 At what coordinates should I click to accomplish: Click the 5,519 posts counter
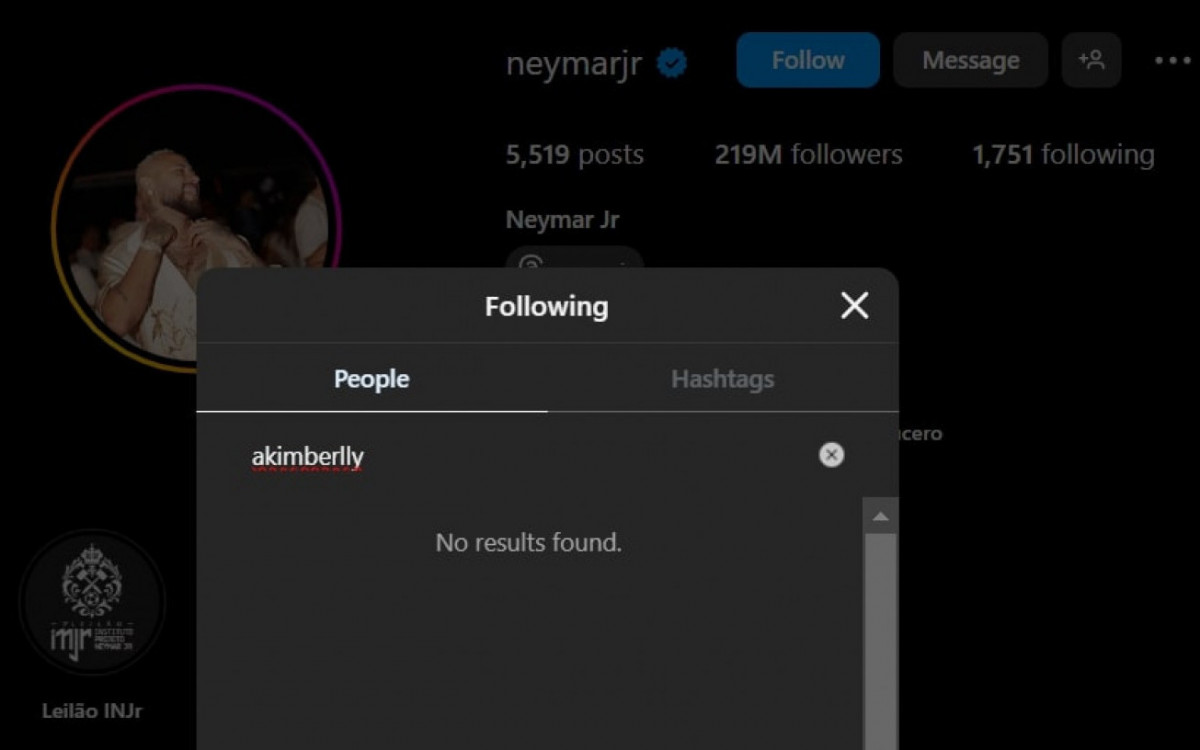click(574, 154)
